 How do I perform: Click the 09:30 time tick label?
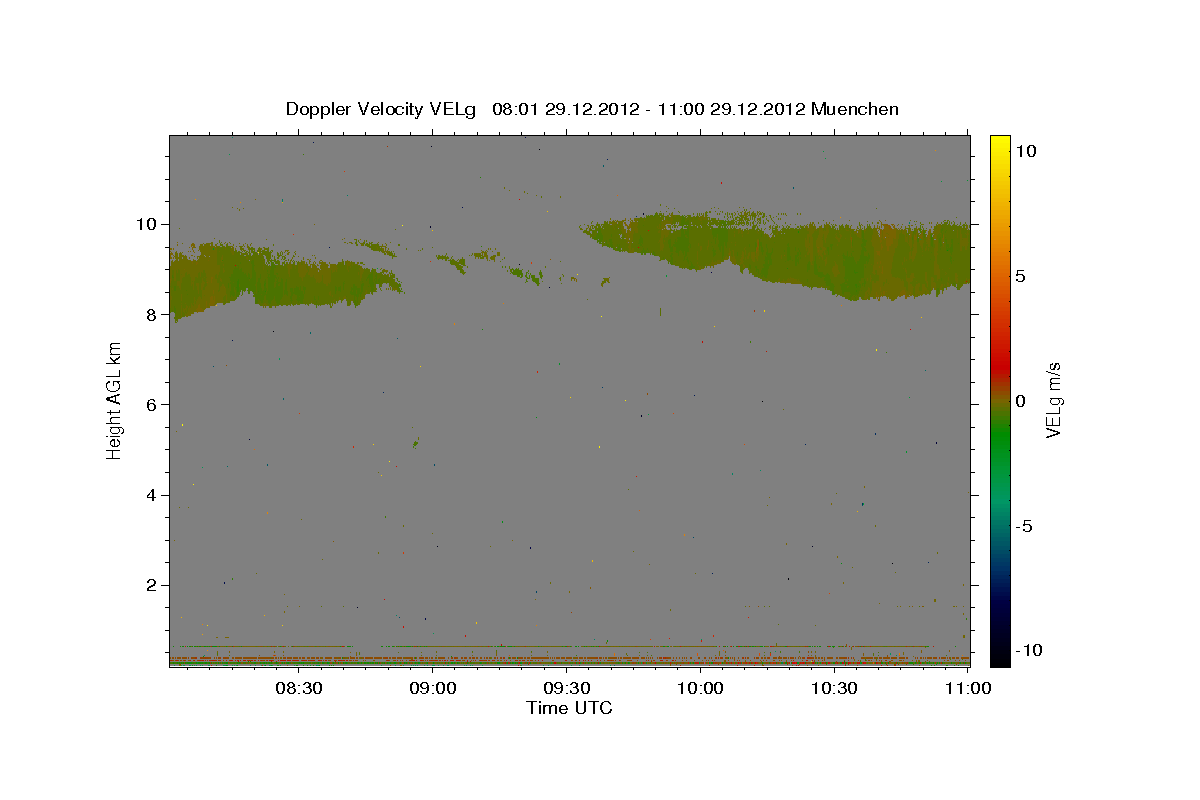(x=567, y=688)
